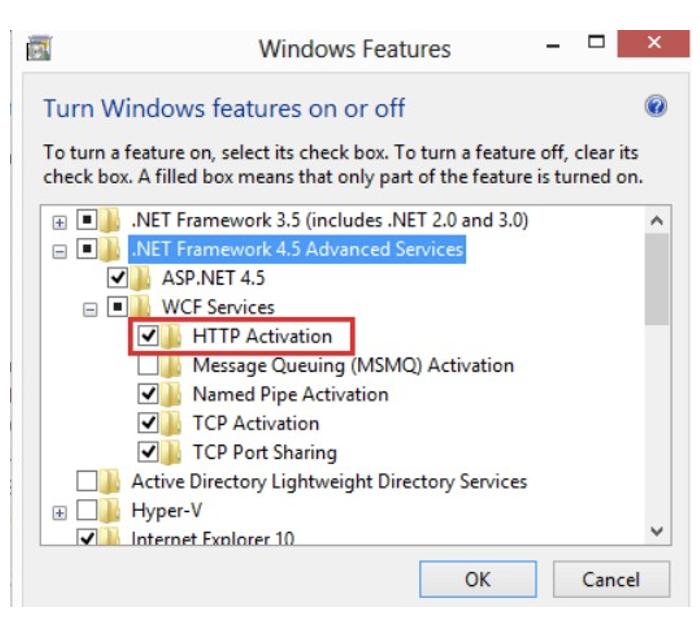The height and width of the screenshot is (620, 700).
Task: Select the 'TCP Port Sharing' label
Action: point(265,453)
